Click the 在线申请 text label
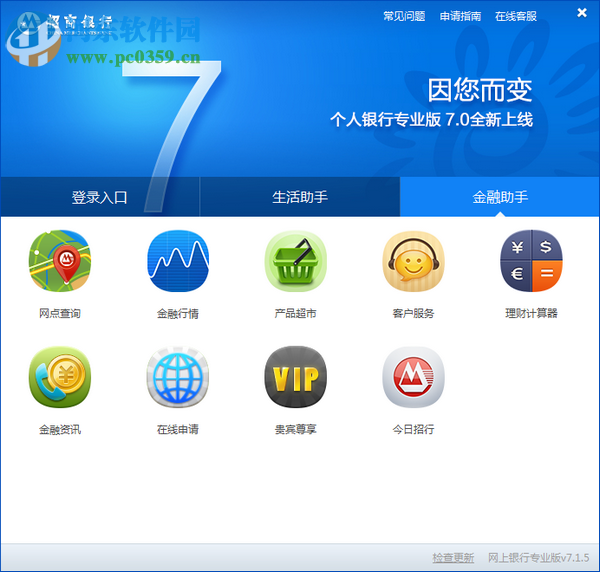The image size is (600, 572). point(178,430)
